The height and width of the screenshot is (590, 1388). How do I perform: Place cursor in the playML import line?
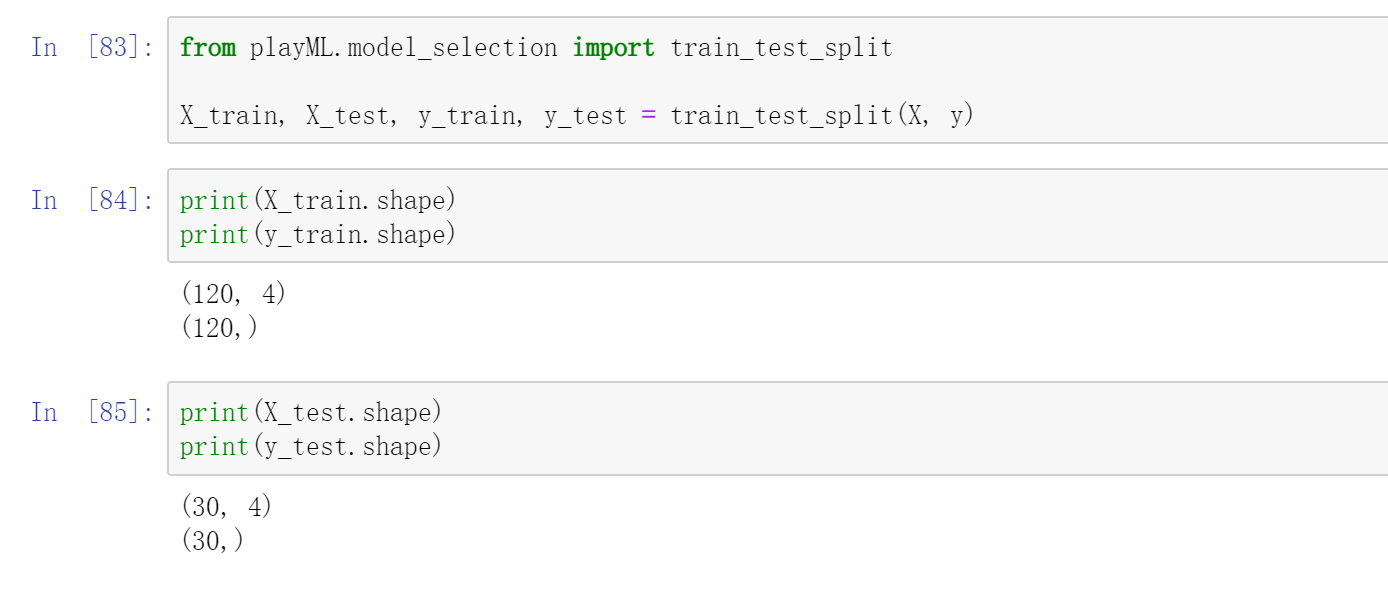click(x=535, y=47)
